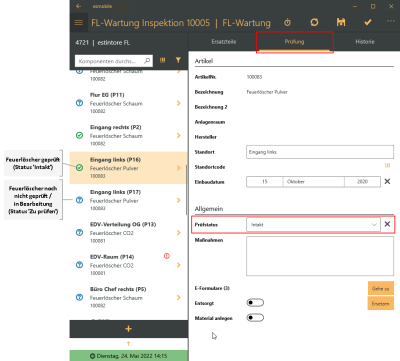Click the component list scrollbar

click(186, 190)
